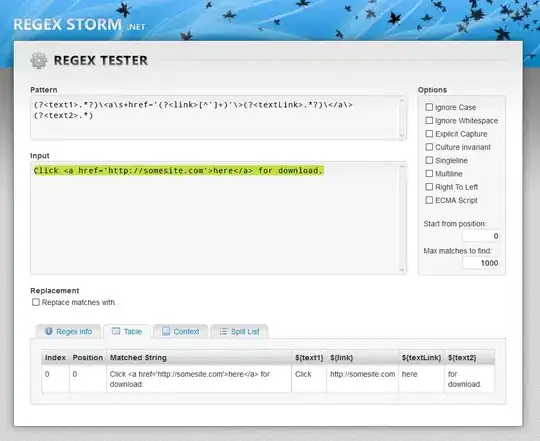
Task: Switch to the Split List tab
Action: click(239, 332)
